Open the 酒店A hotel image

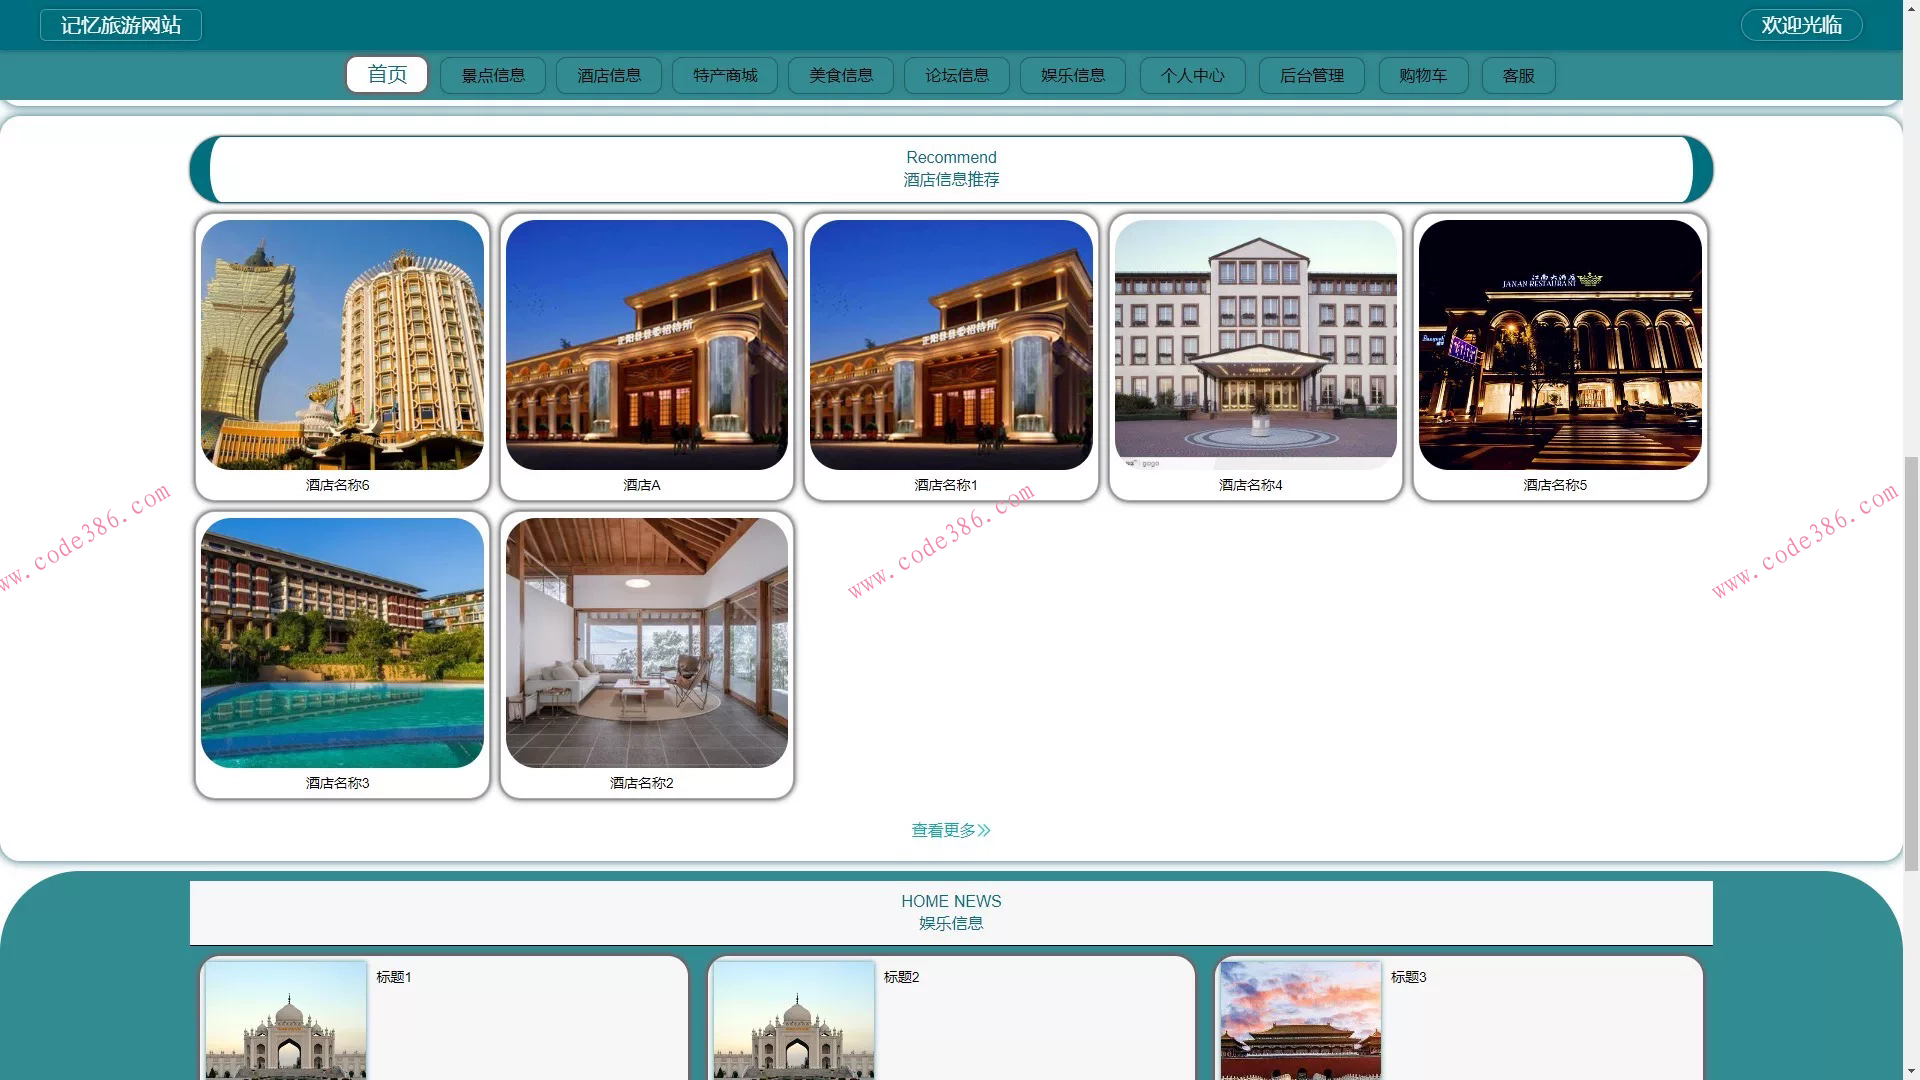pyautogui.click(x=647, y=345)
